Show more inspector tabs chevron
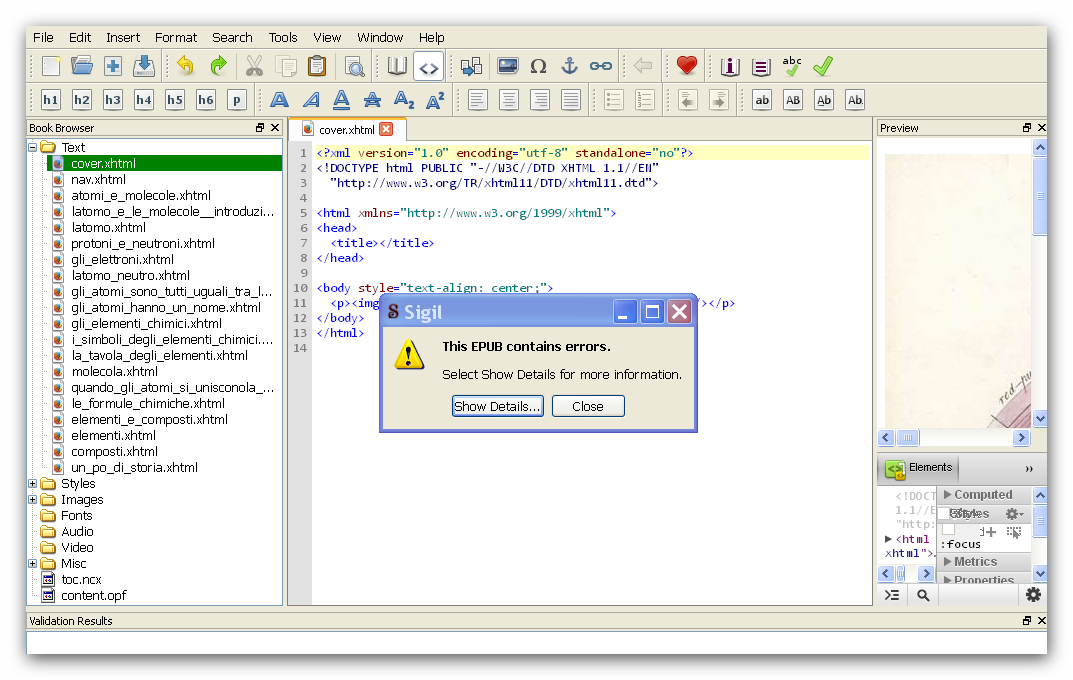Screen dimensions: 1073x680 coord(1029,469)
